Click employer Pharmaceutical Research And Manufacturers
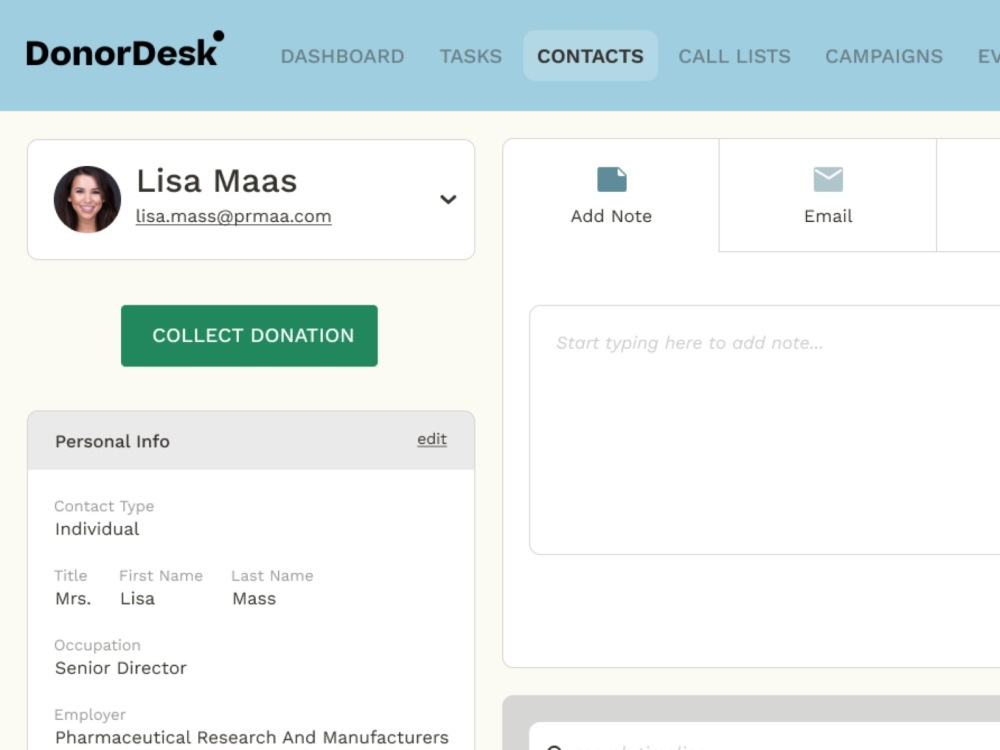 click(x=251, y=737)
